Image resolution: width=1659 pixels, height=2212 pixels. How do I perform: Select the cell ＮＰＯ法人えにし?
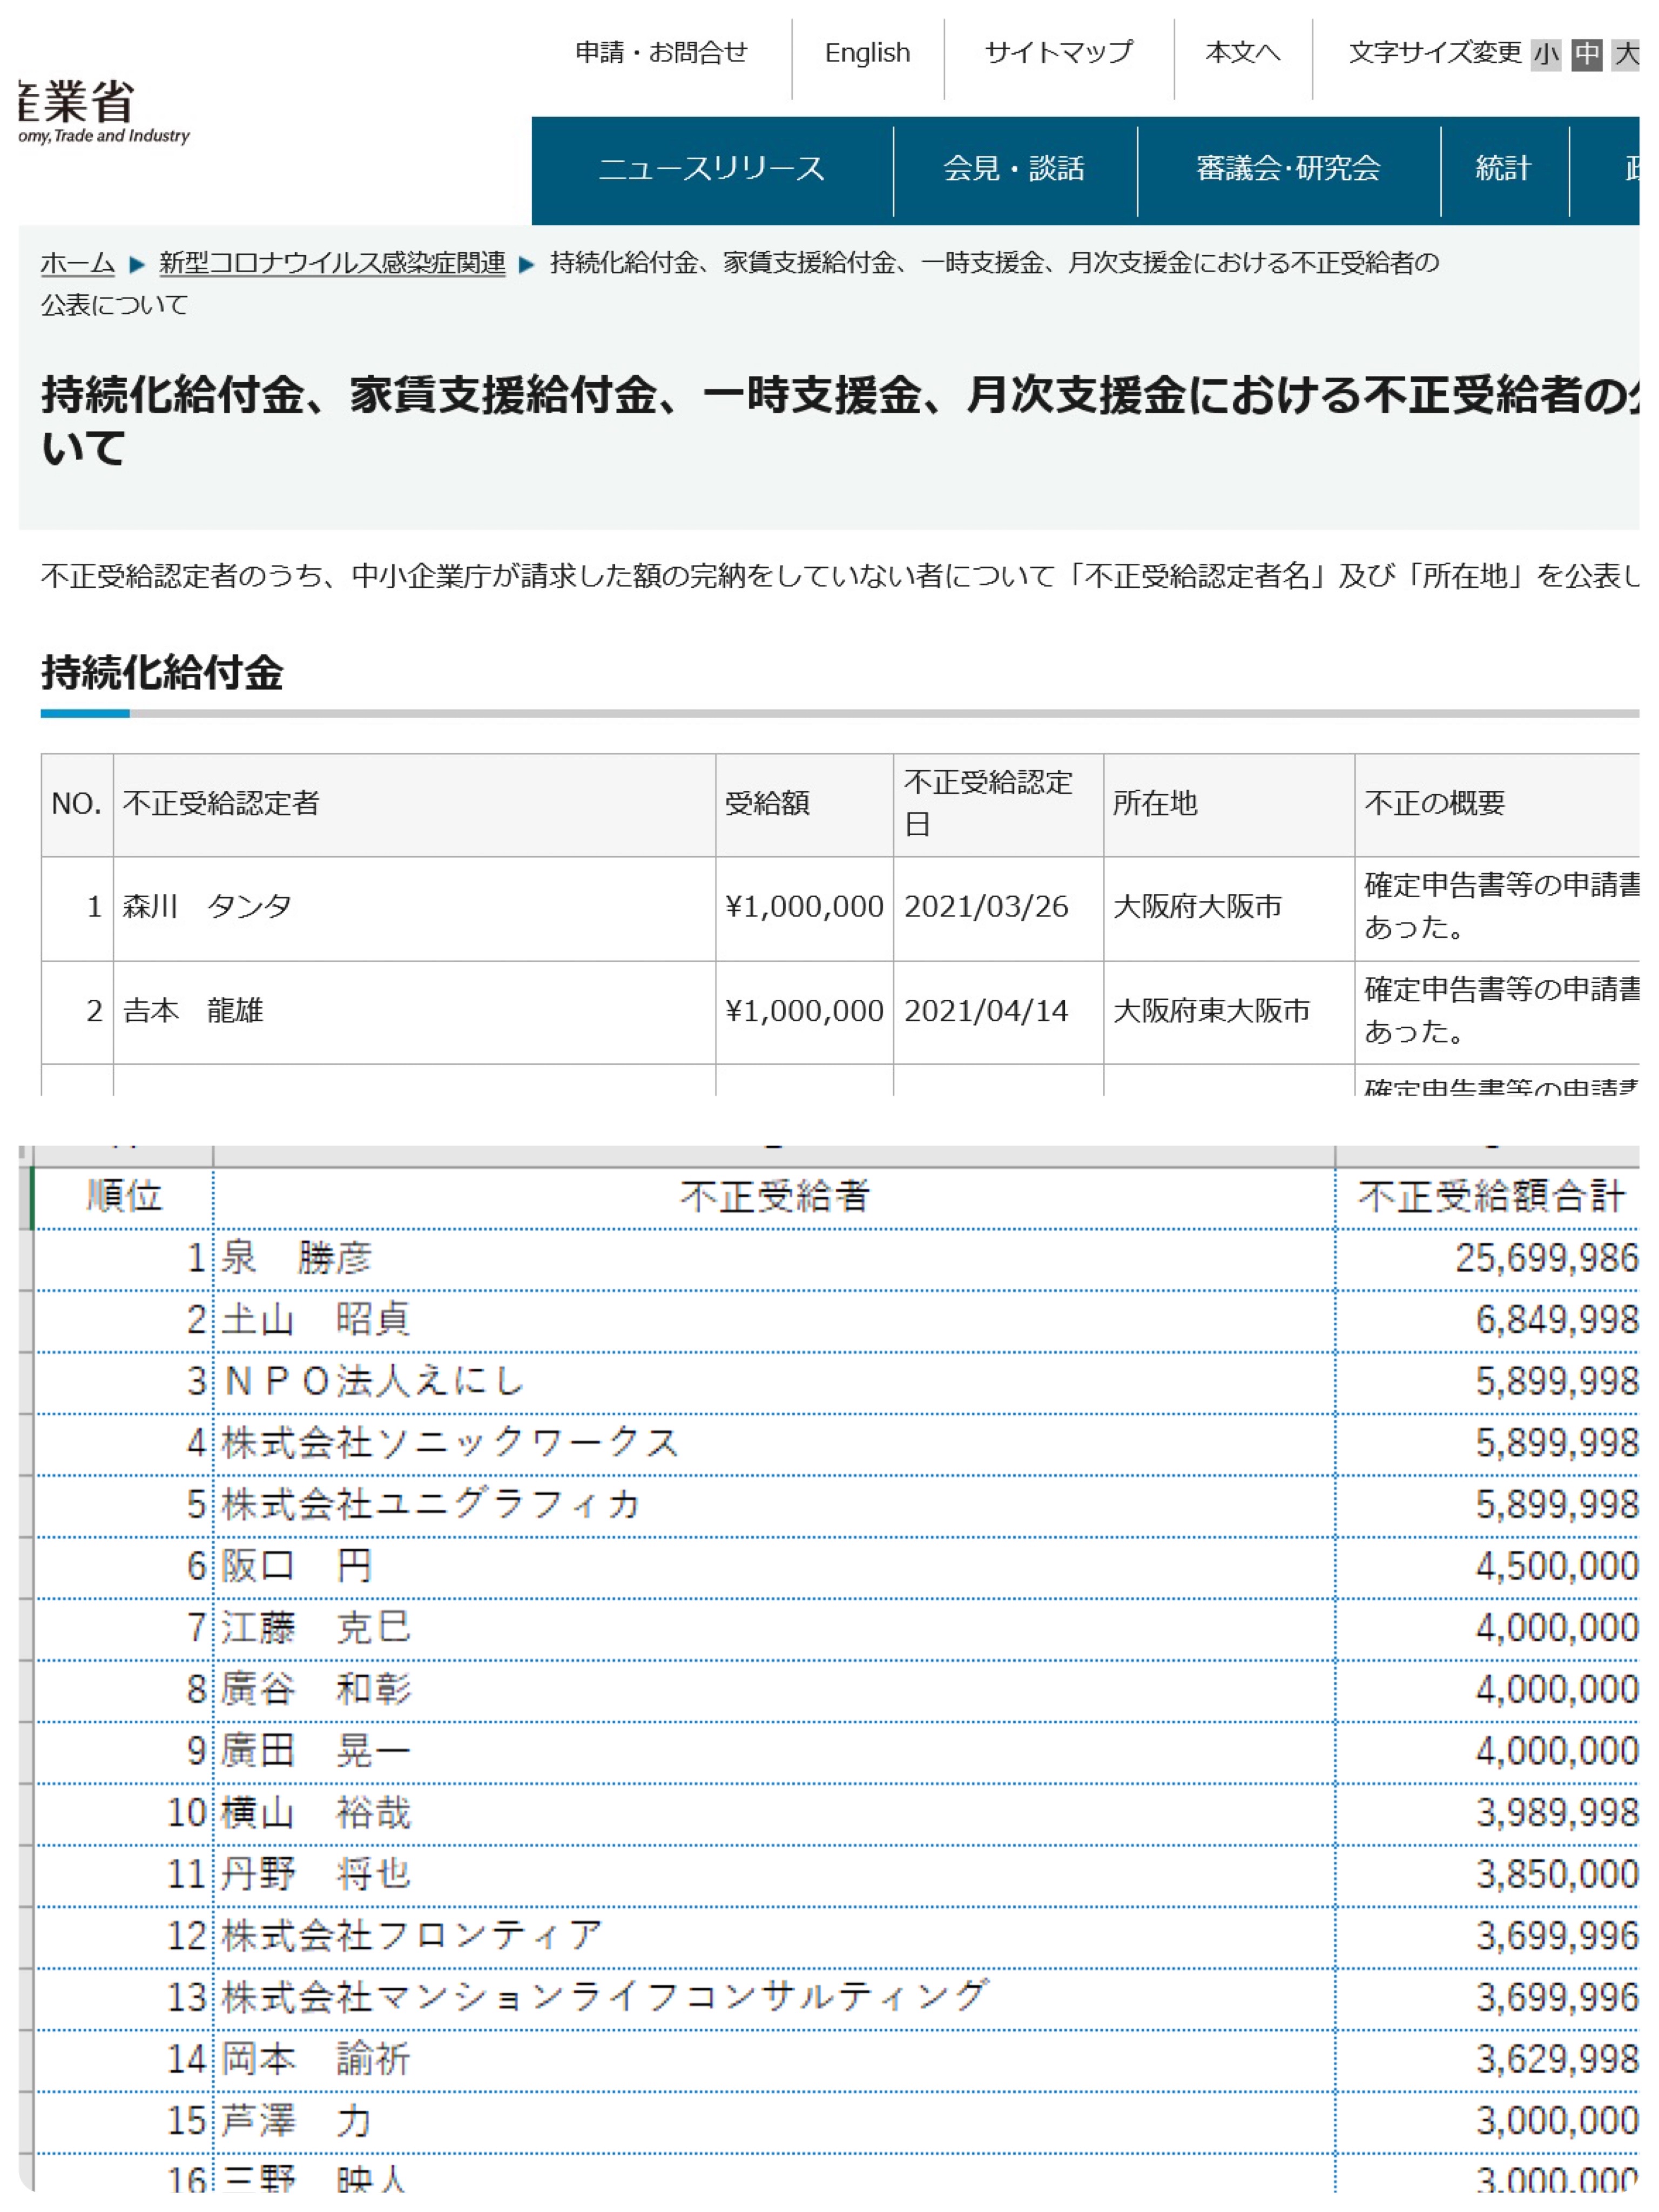(x=774, y=1382)
